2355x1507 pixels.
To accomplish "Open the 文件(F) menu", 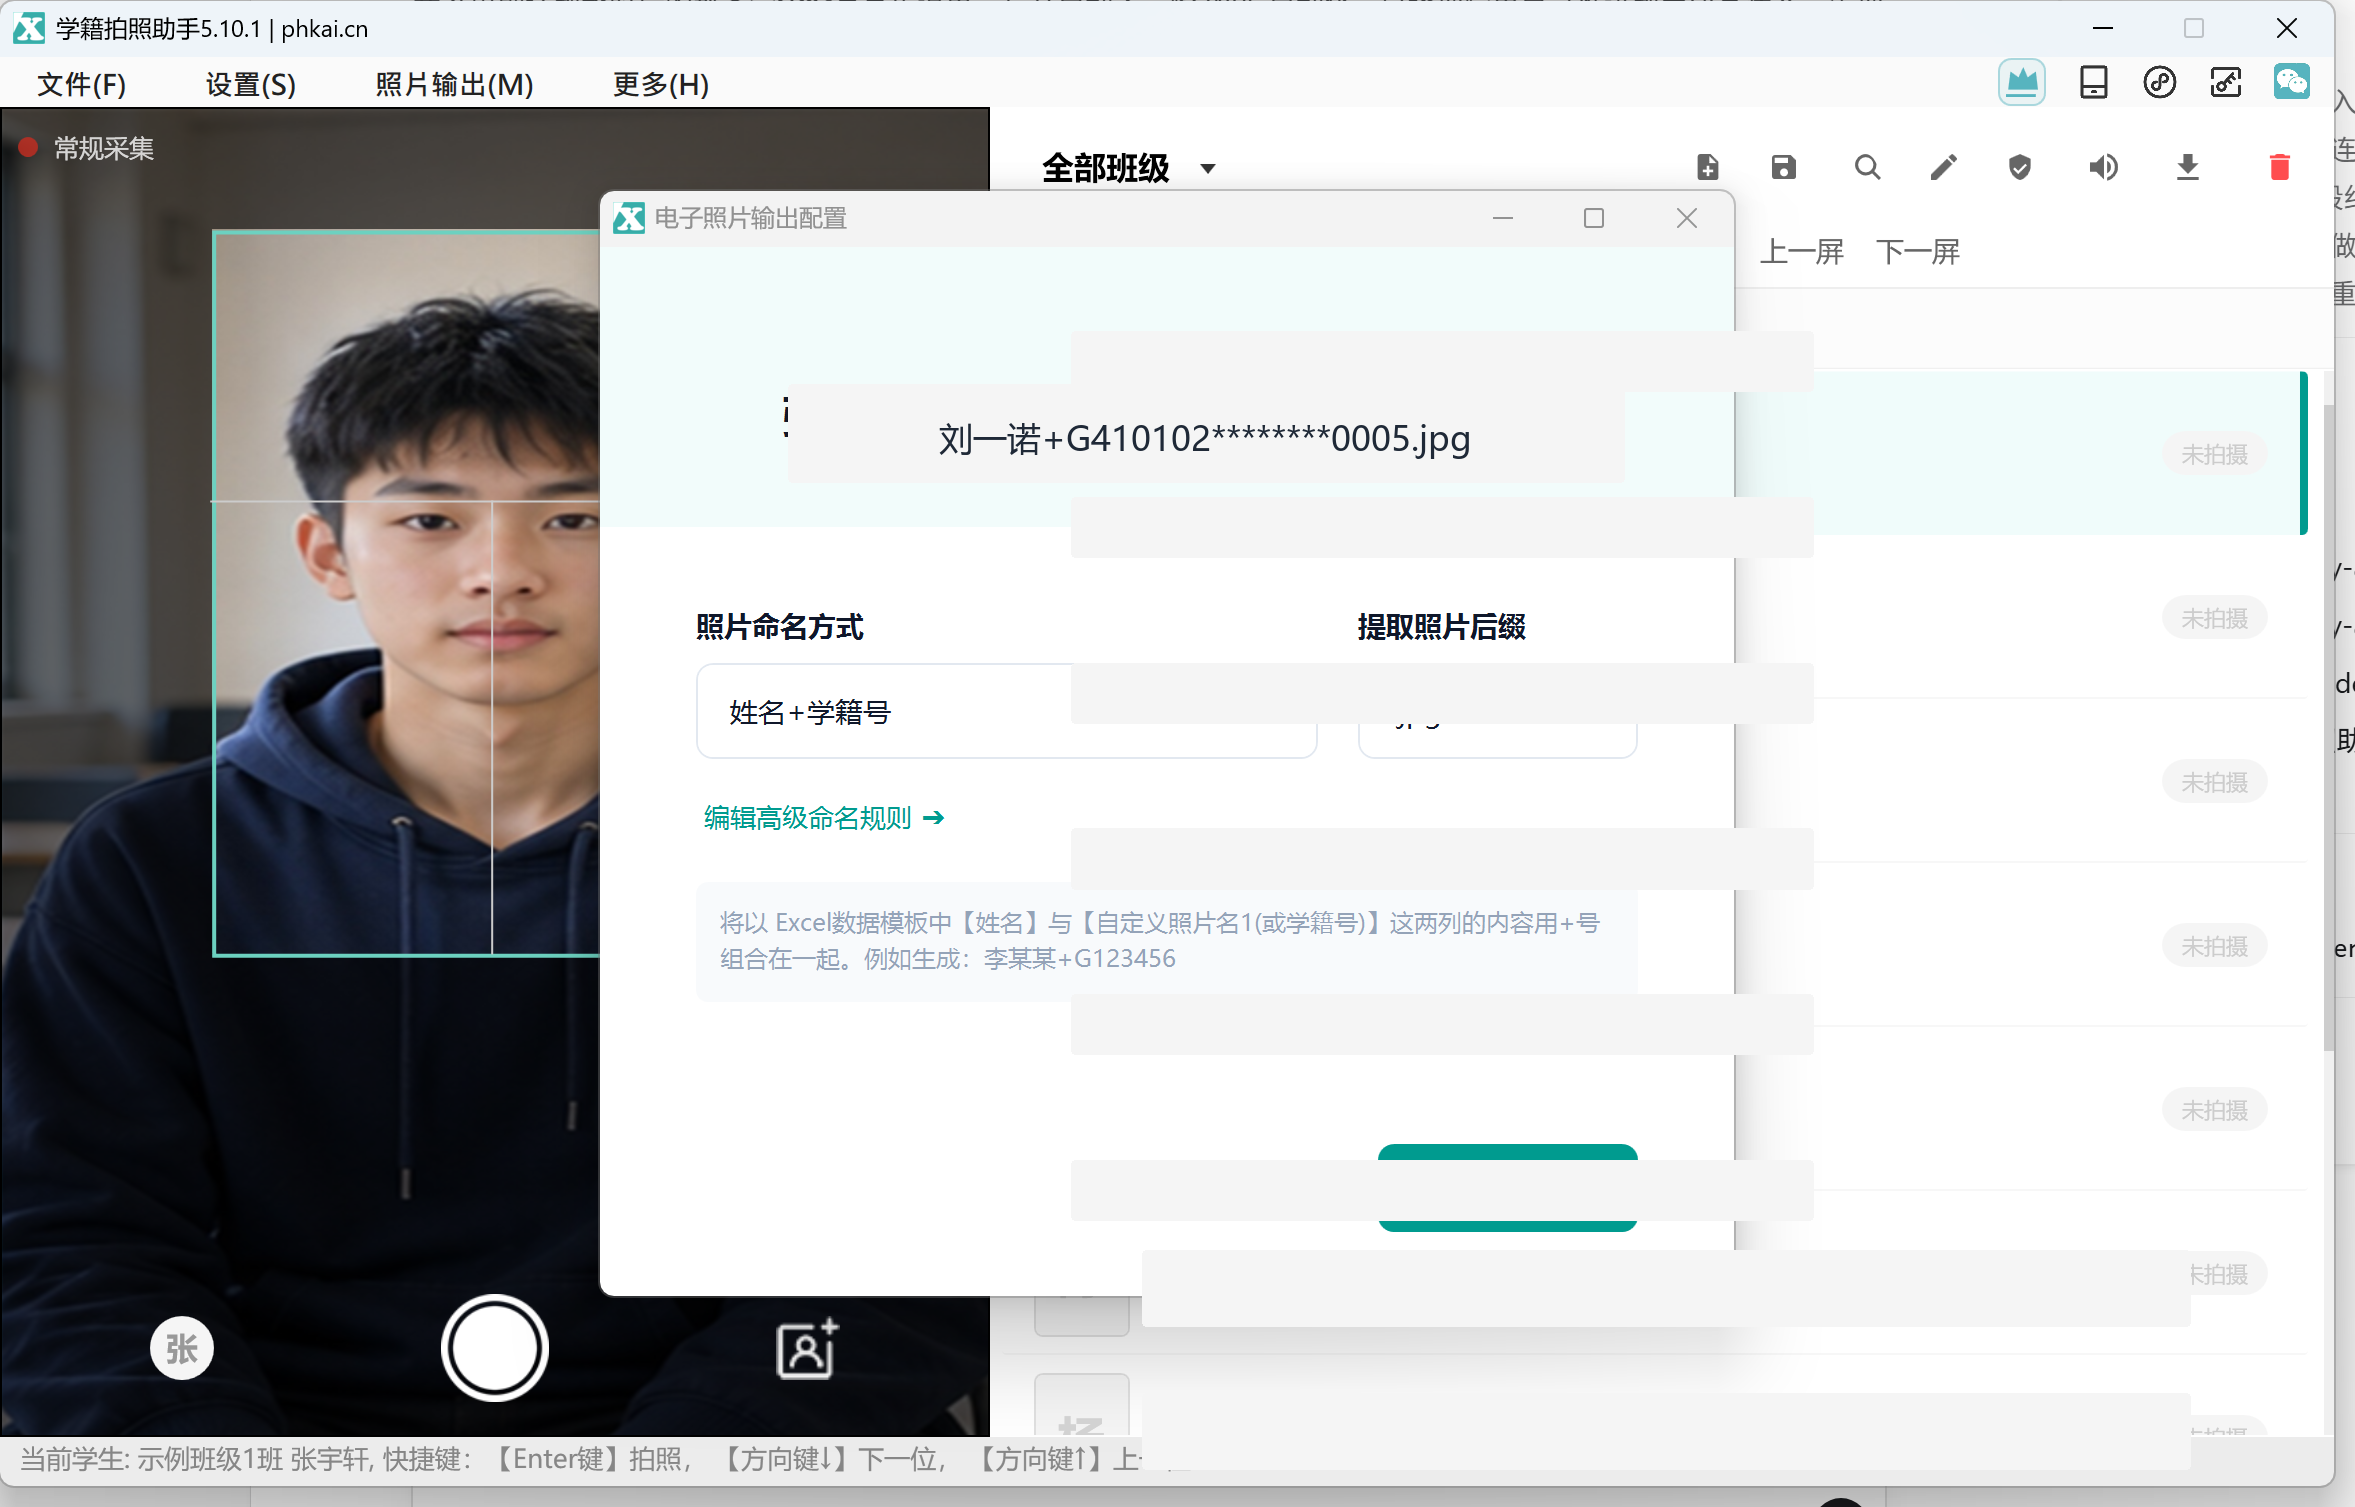I will click(81, 84).
